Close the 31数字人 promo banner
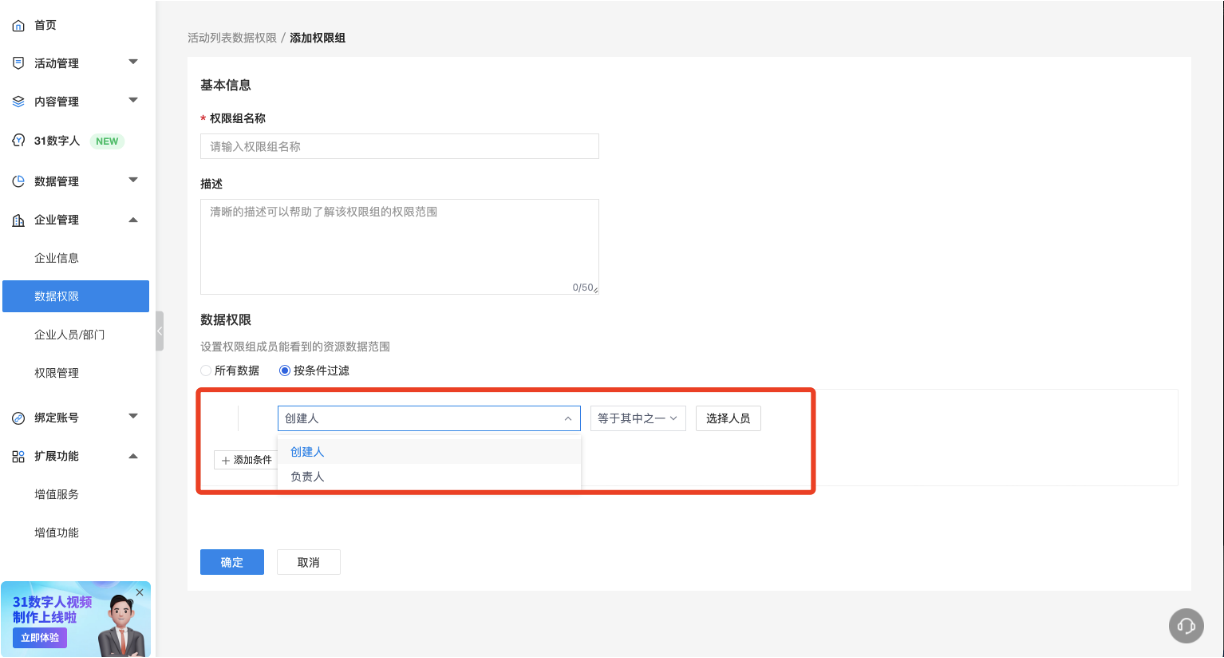The height and width of the screenshot is (658, 1224). [140, 592]
